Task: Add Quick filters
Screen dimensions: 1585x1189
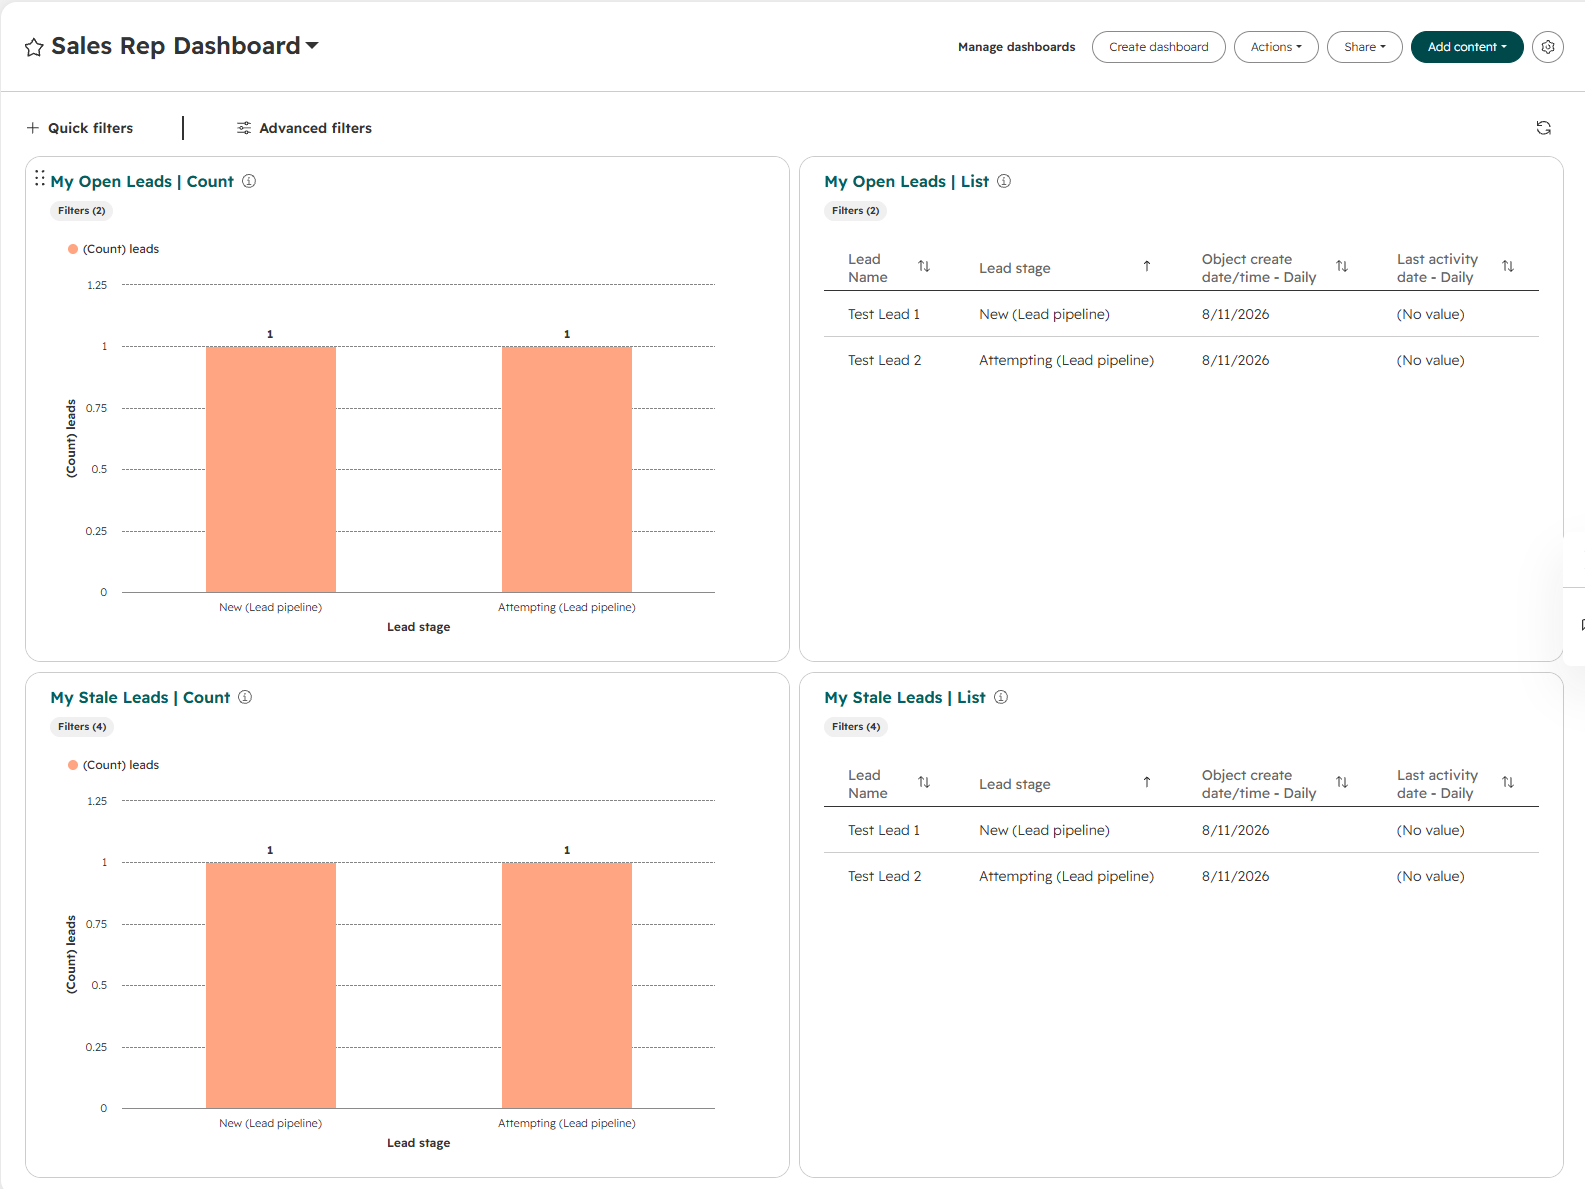Action: [x=80, y=128]
